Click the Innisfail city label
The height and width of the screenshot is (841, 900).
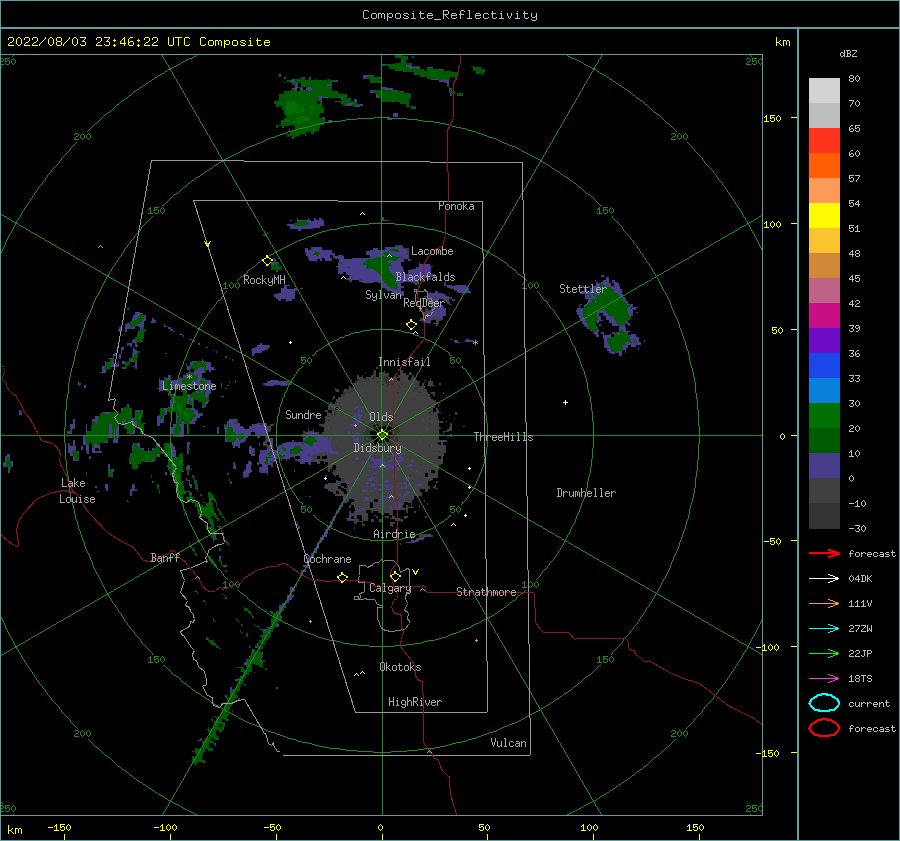point(404,362)
